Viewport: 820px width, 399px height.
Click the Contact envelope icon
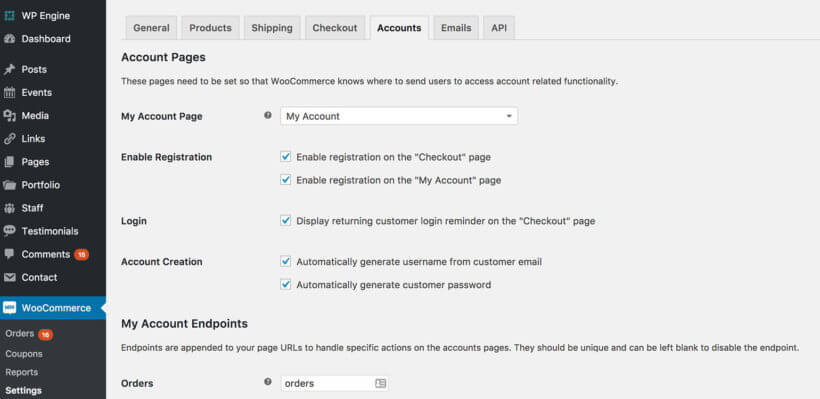(9, 277)
